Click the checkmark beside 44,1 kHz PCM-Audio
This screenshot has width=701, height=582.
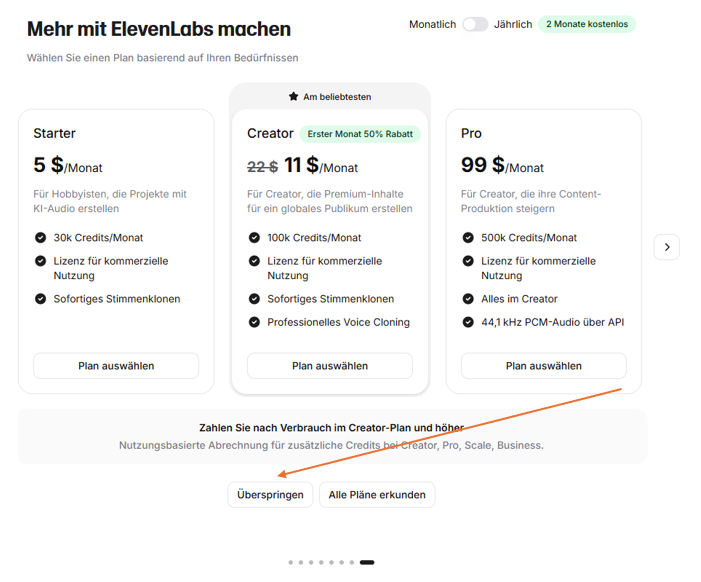(468, 322)
